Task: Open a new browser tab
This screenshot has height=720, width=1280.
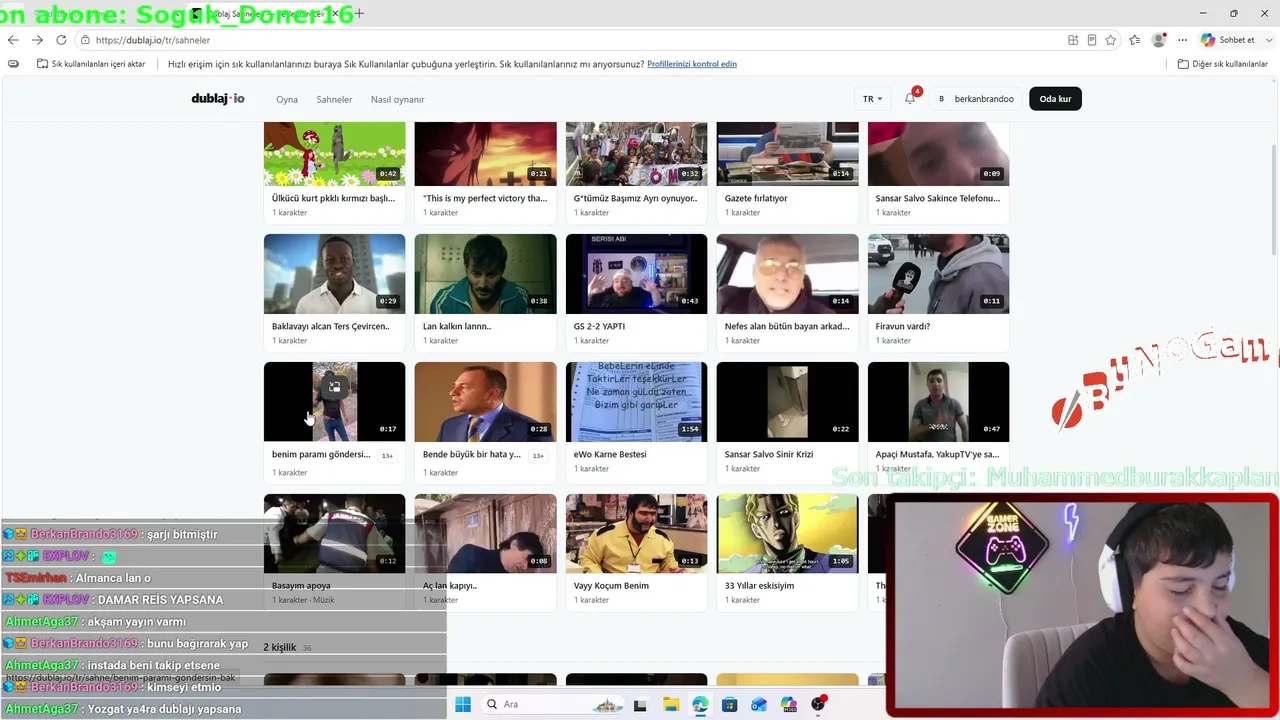Action: point(359,14)
